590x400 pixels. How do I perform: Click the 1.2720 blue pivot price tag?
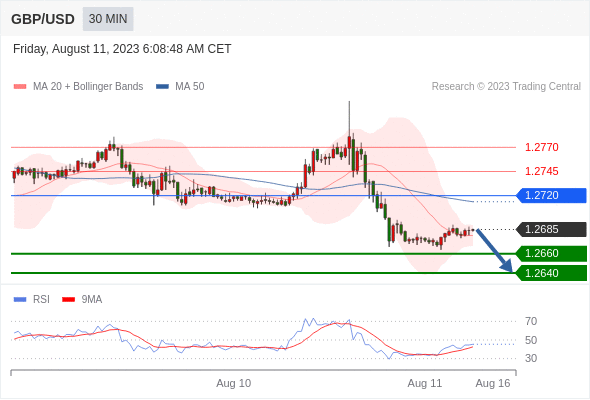(x=551, y=195)
